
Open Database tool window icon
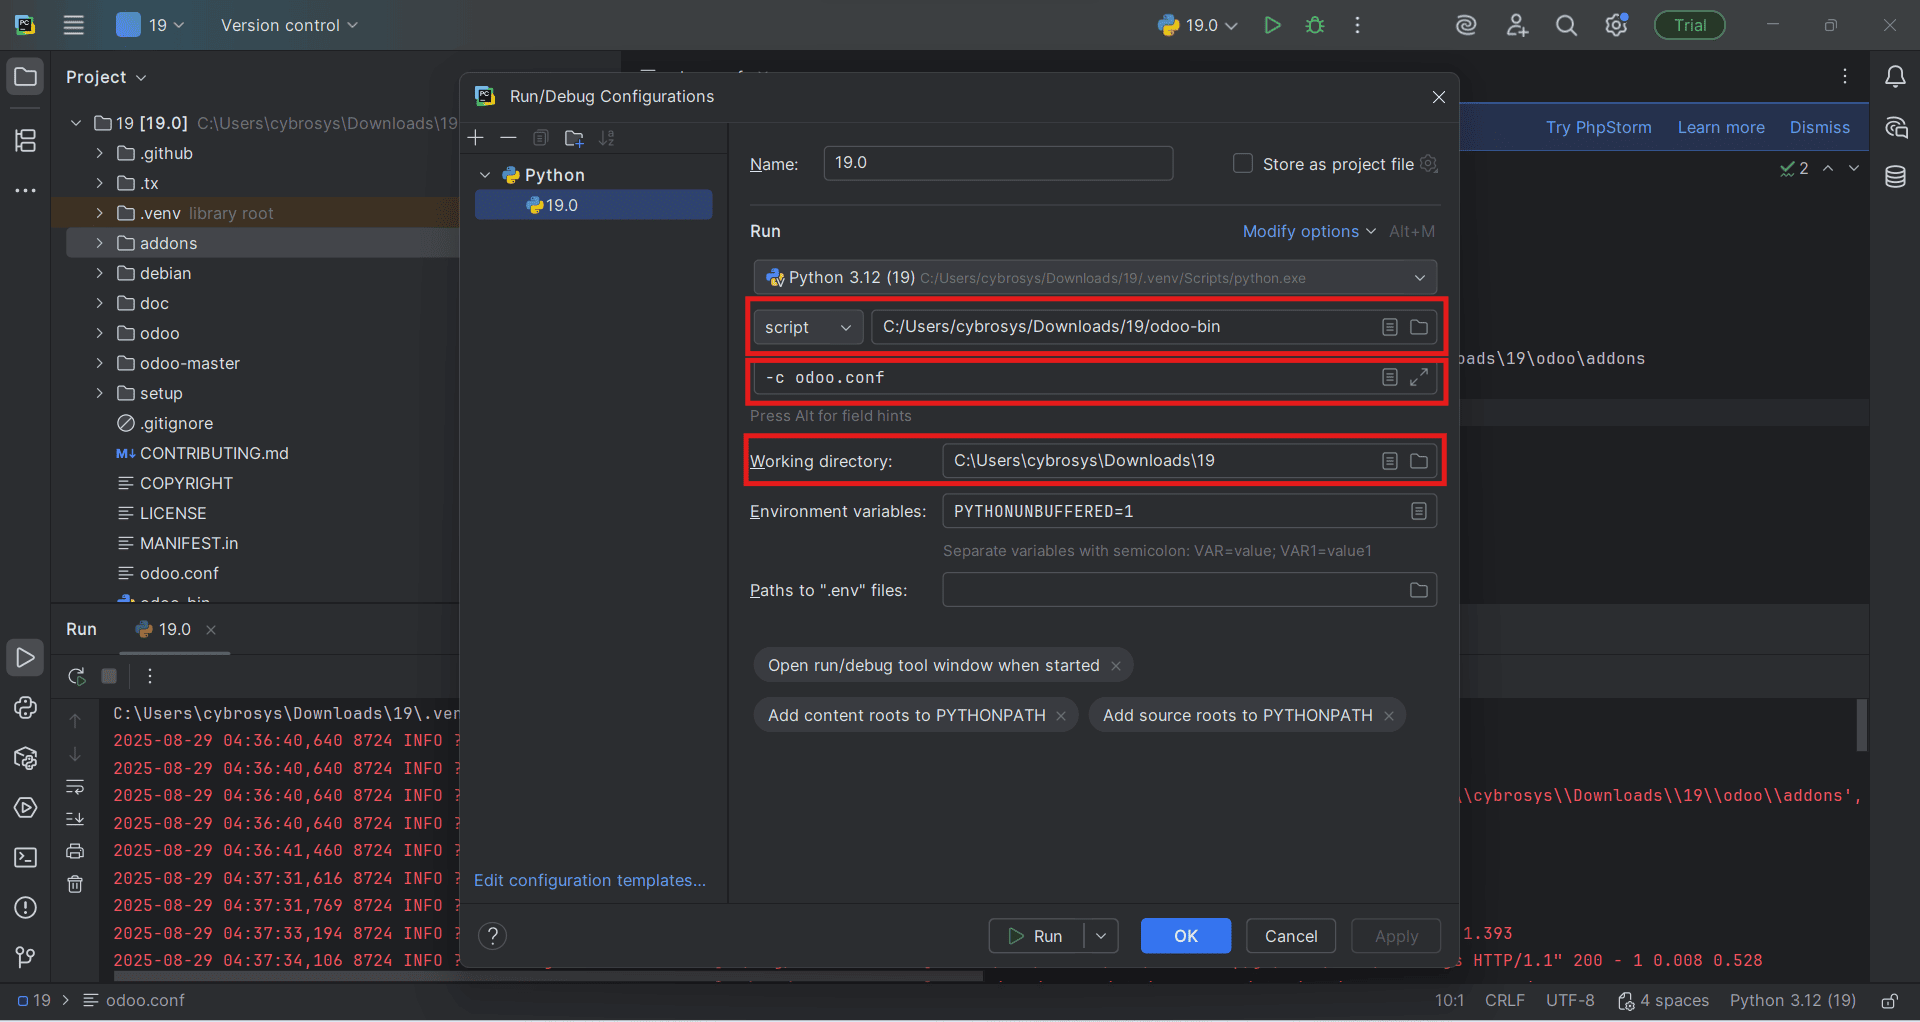(x=1895, y=177)
